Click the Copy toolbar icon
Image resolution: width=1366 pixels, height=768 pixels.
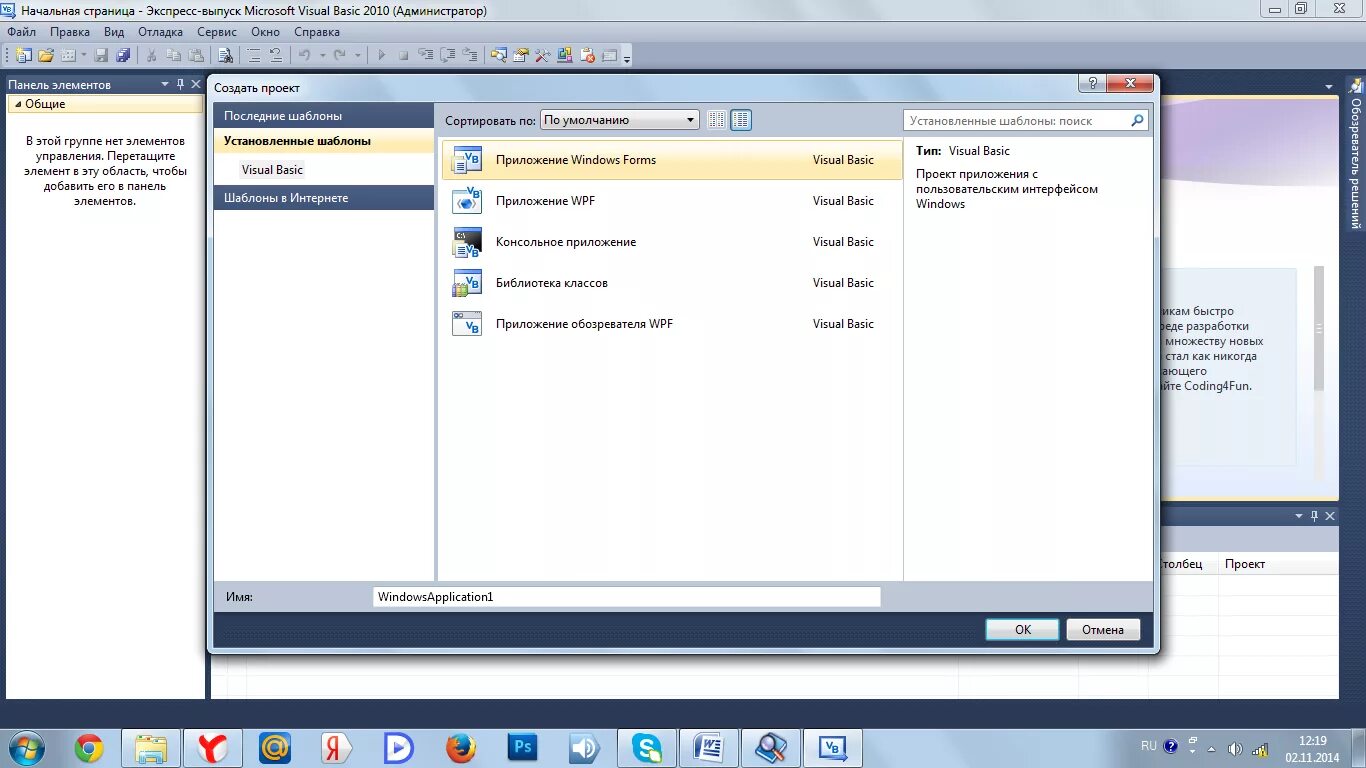coord(174,55)
